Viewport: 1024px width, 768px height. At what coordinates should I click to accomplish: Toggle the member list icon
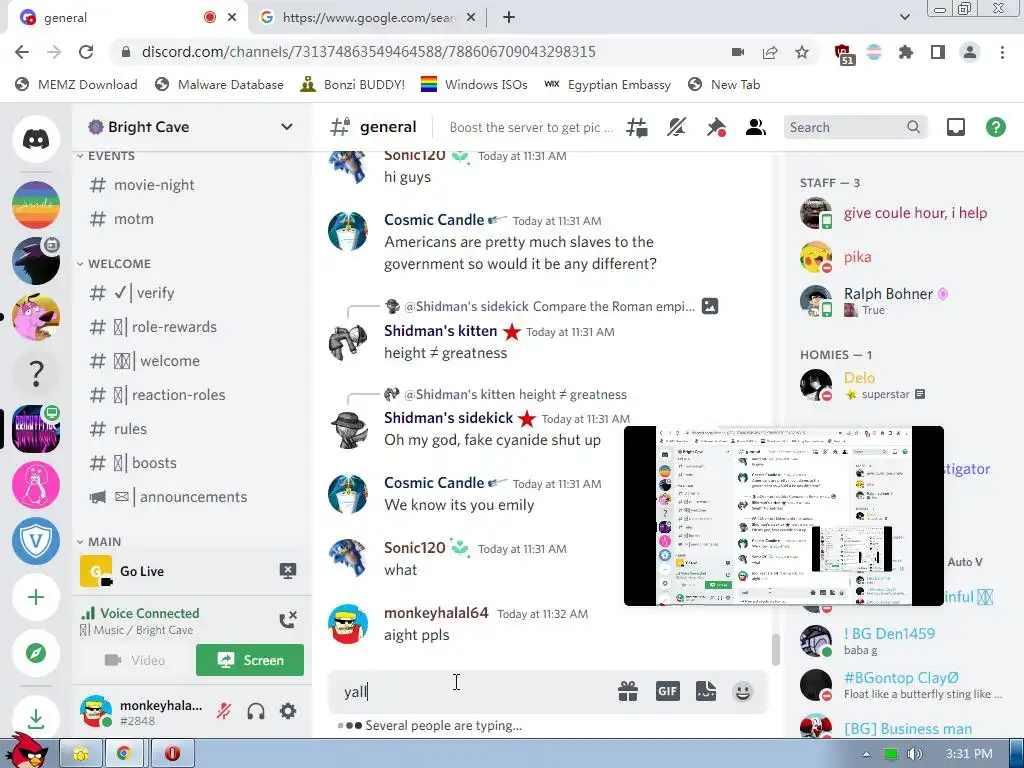pyautogui.click(x=756, y=127)
